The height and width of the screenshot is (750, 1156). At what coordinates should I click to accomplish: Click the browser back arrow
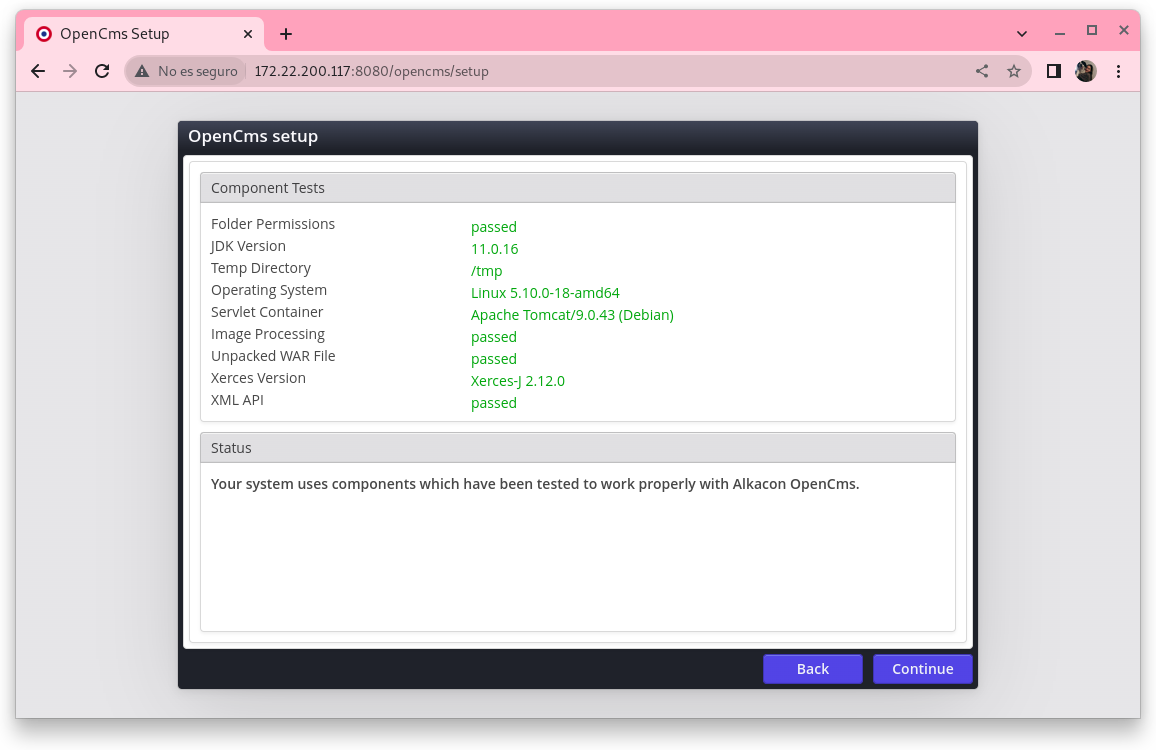(x=38, y=71)
